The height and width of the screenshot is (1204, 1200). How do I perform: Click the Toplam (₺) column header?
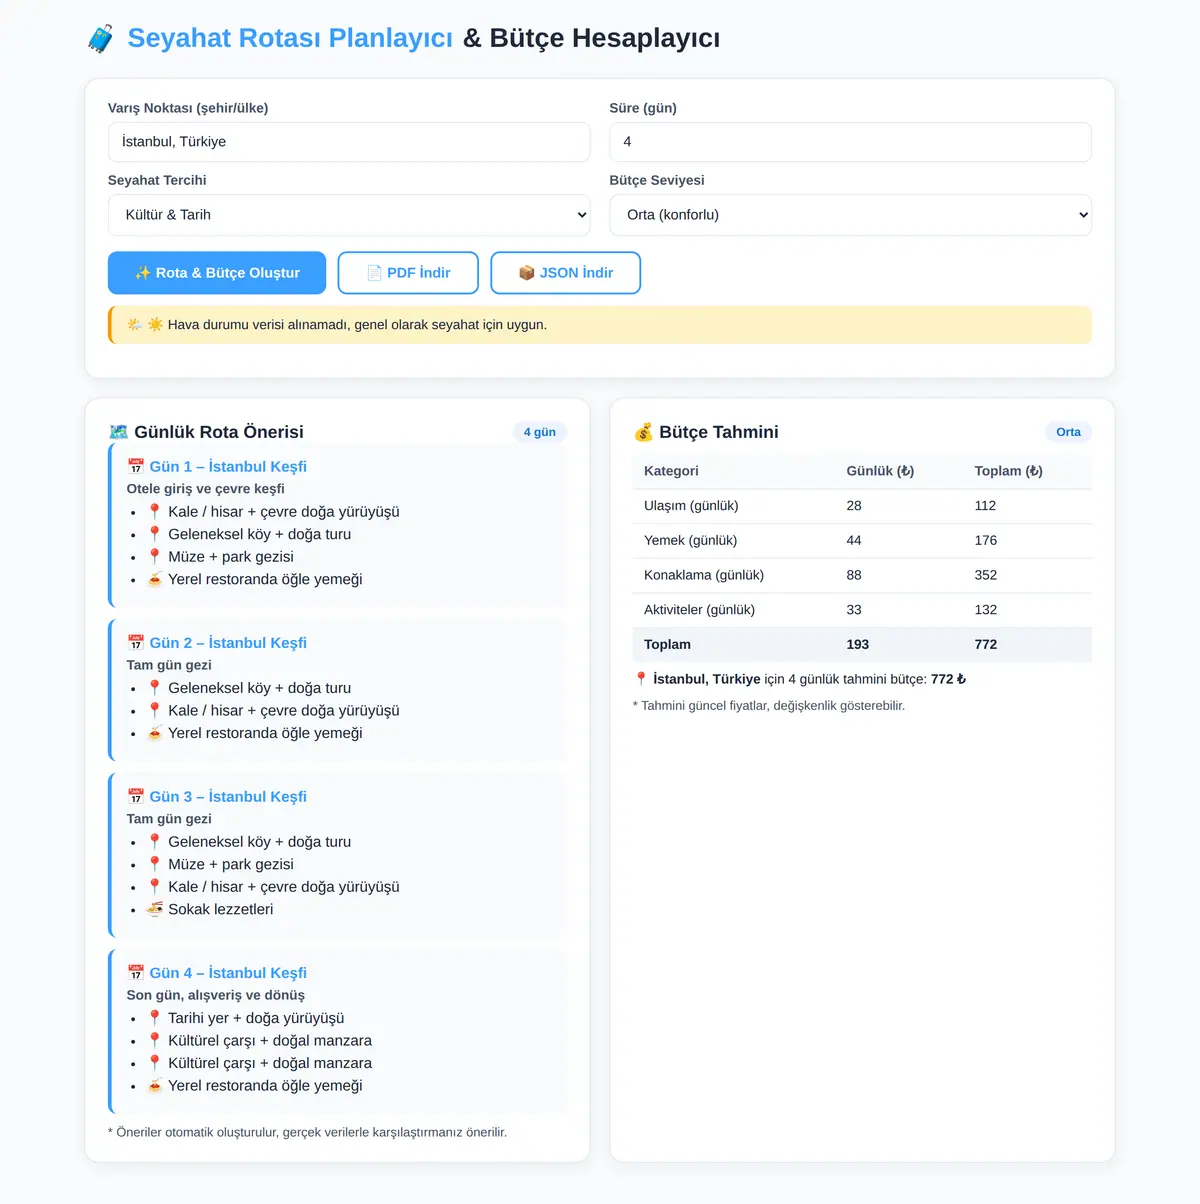[x=1009, y=471]
